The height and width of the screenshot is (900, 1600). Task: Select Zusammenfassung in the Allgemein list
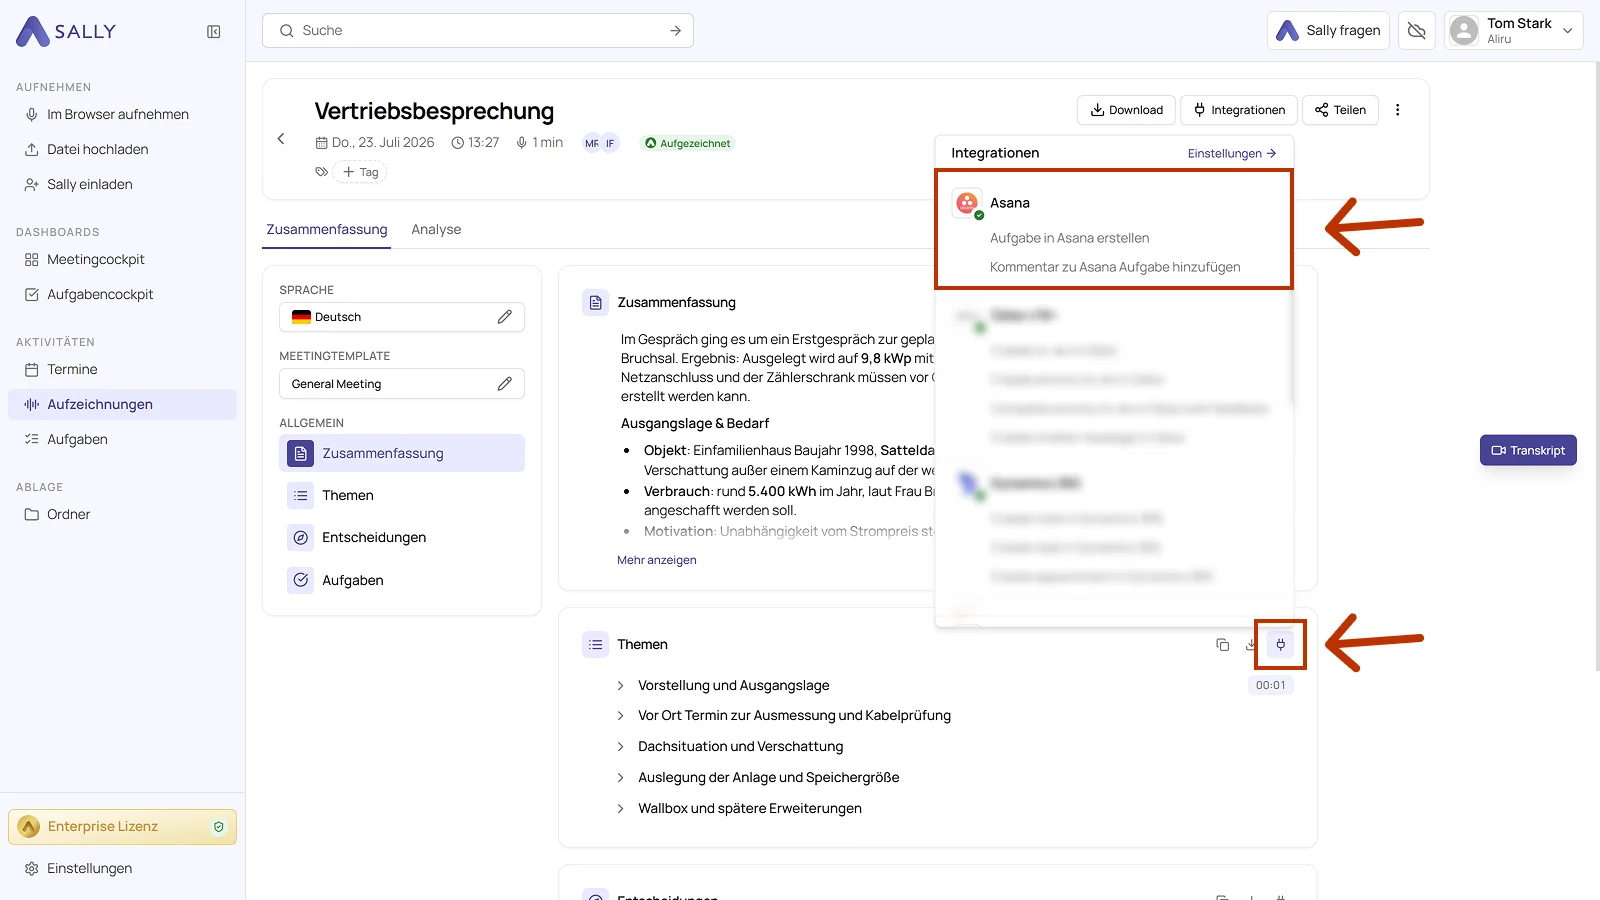point(402,454)
